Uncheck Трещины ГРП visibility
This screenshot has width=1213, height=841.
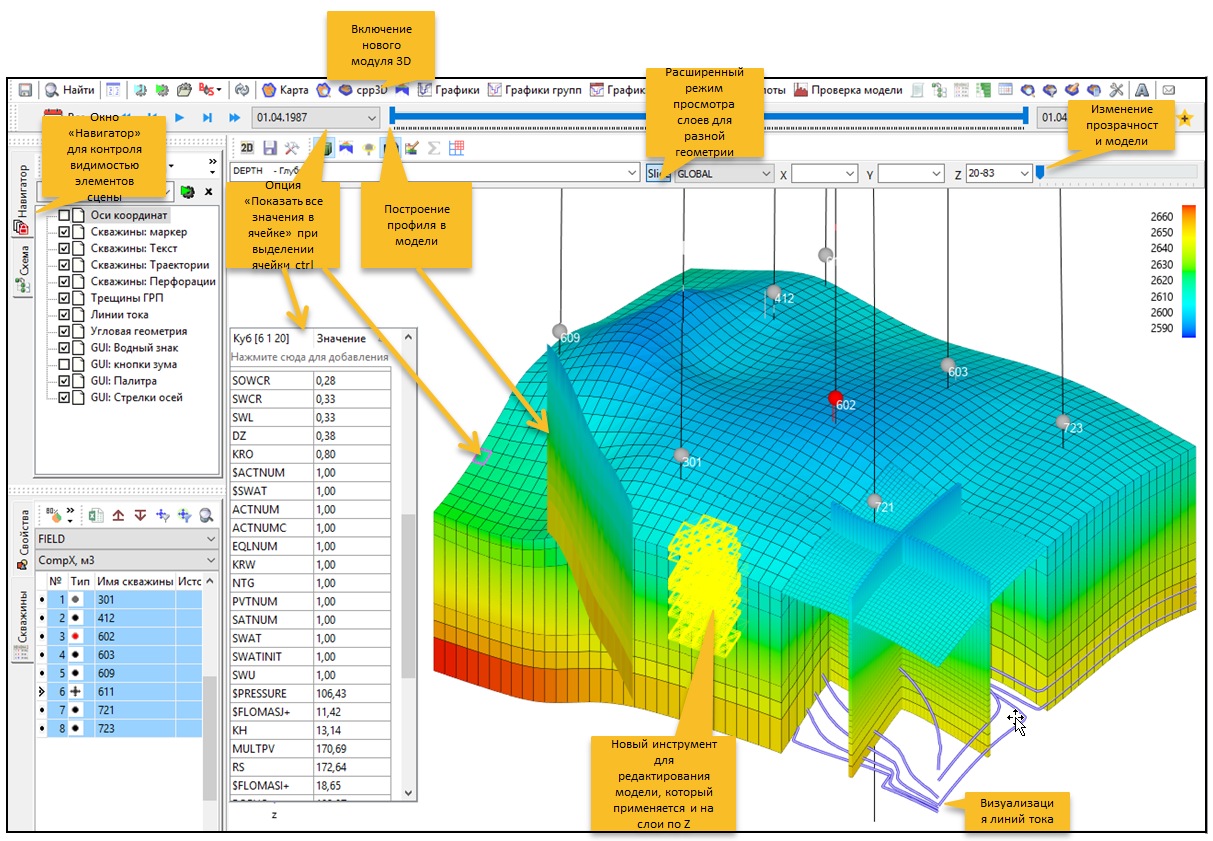click(x=64, y=298)
